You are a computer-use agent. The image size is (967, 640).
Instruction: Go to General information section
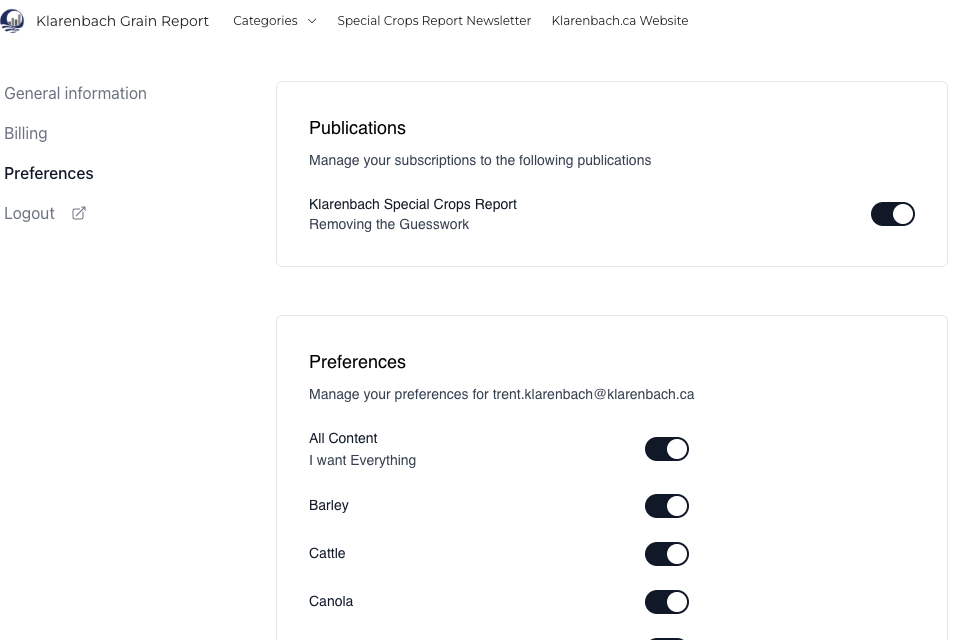[x=76, y=93]
